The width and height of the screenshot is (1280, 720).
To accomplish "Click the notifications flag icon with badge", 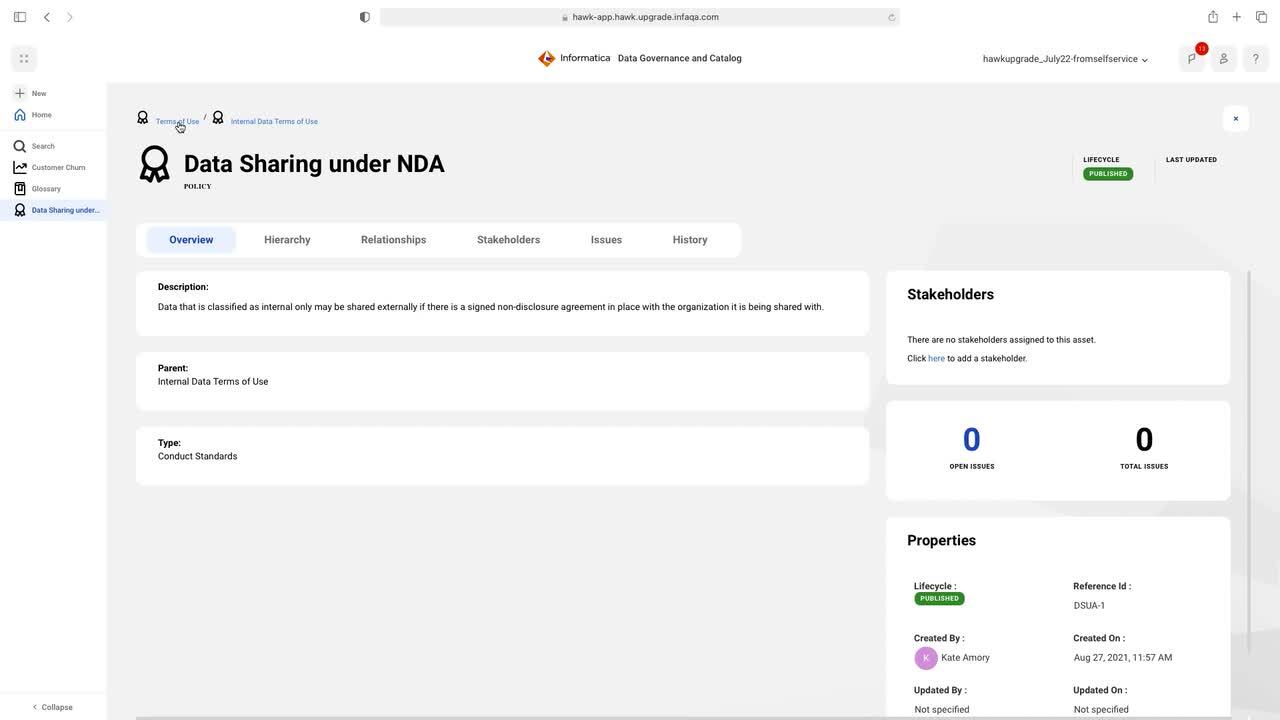I will pyautogui.click(x=1192, y=59).
